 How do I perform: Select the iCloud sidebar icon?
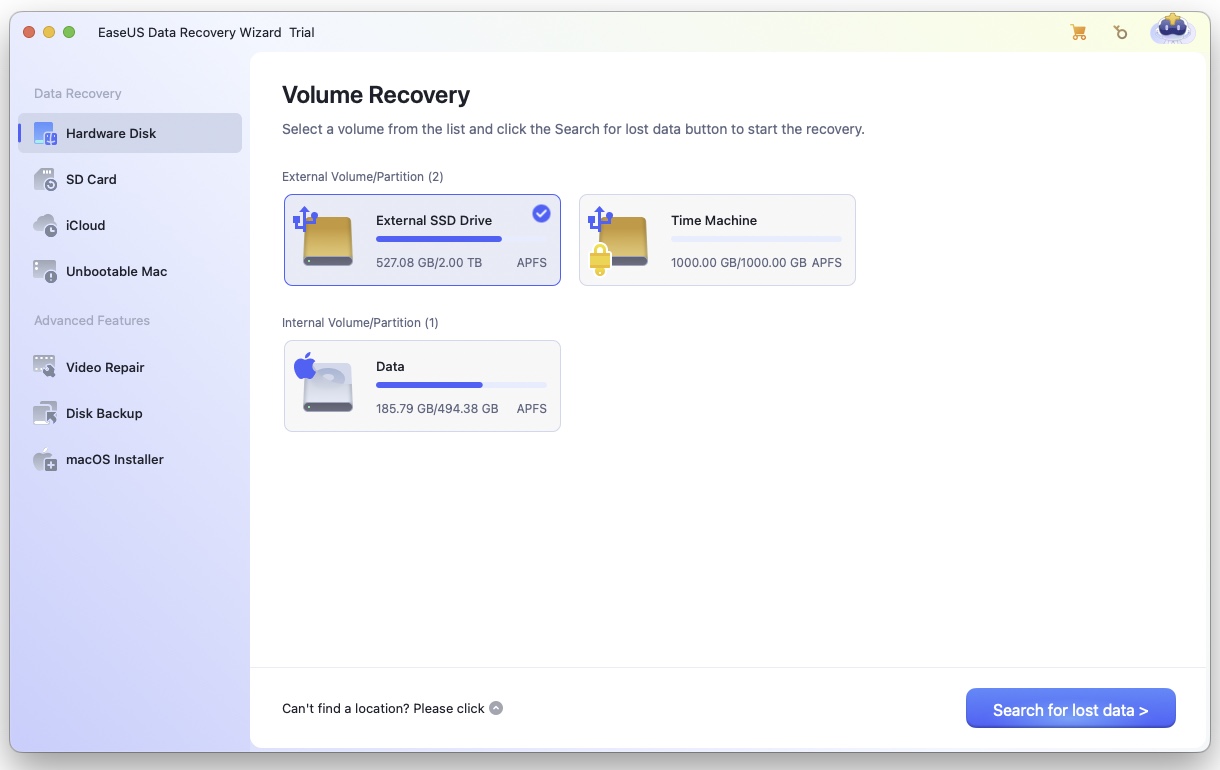coord(46,225)
